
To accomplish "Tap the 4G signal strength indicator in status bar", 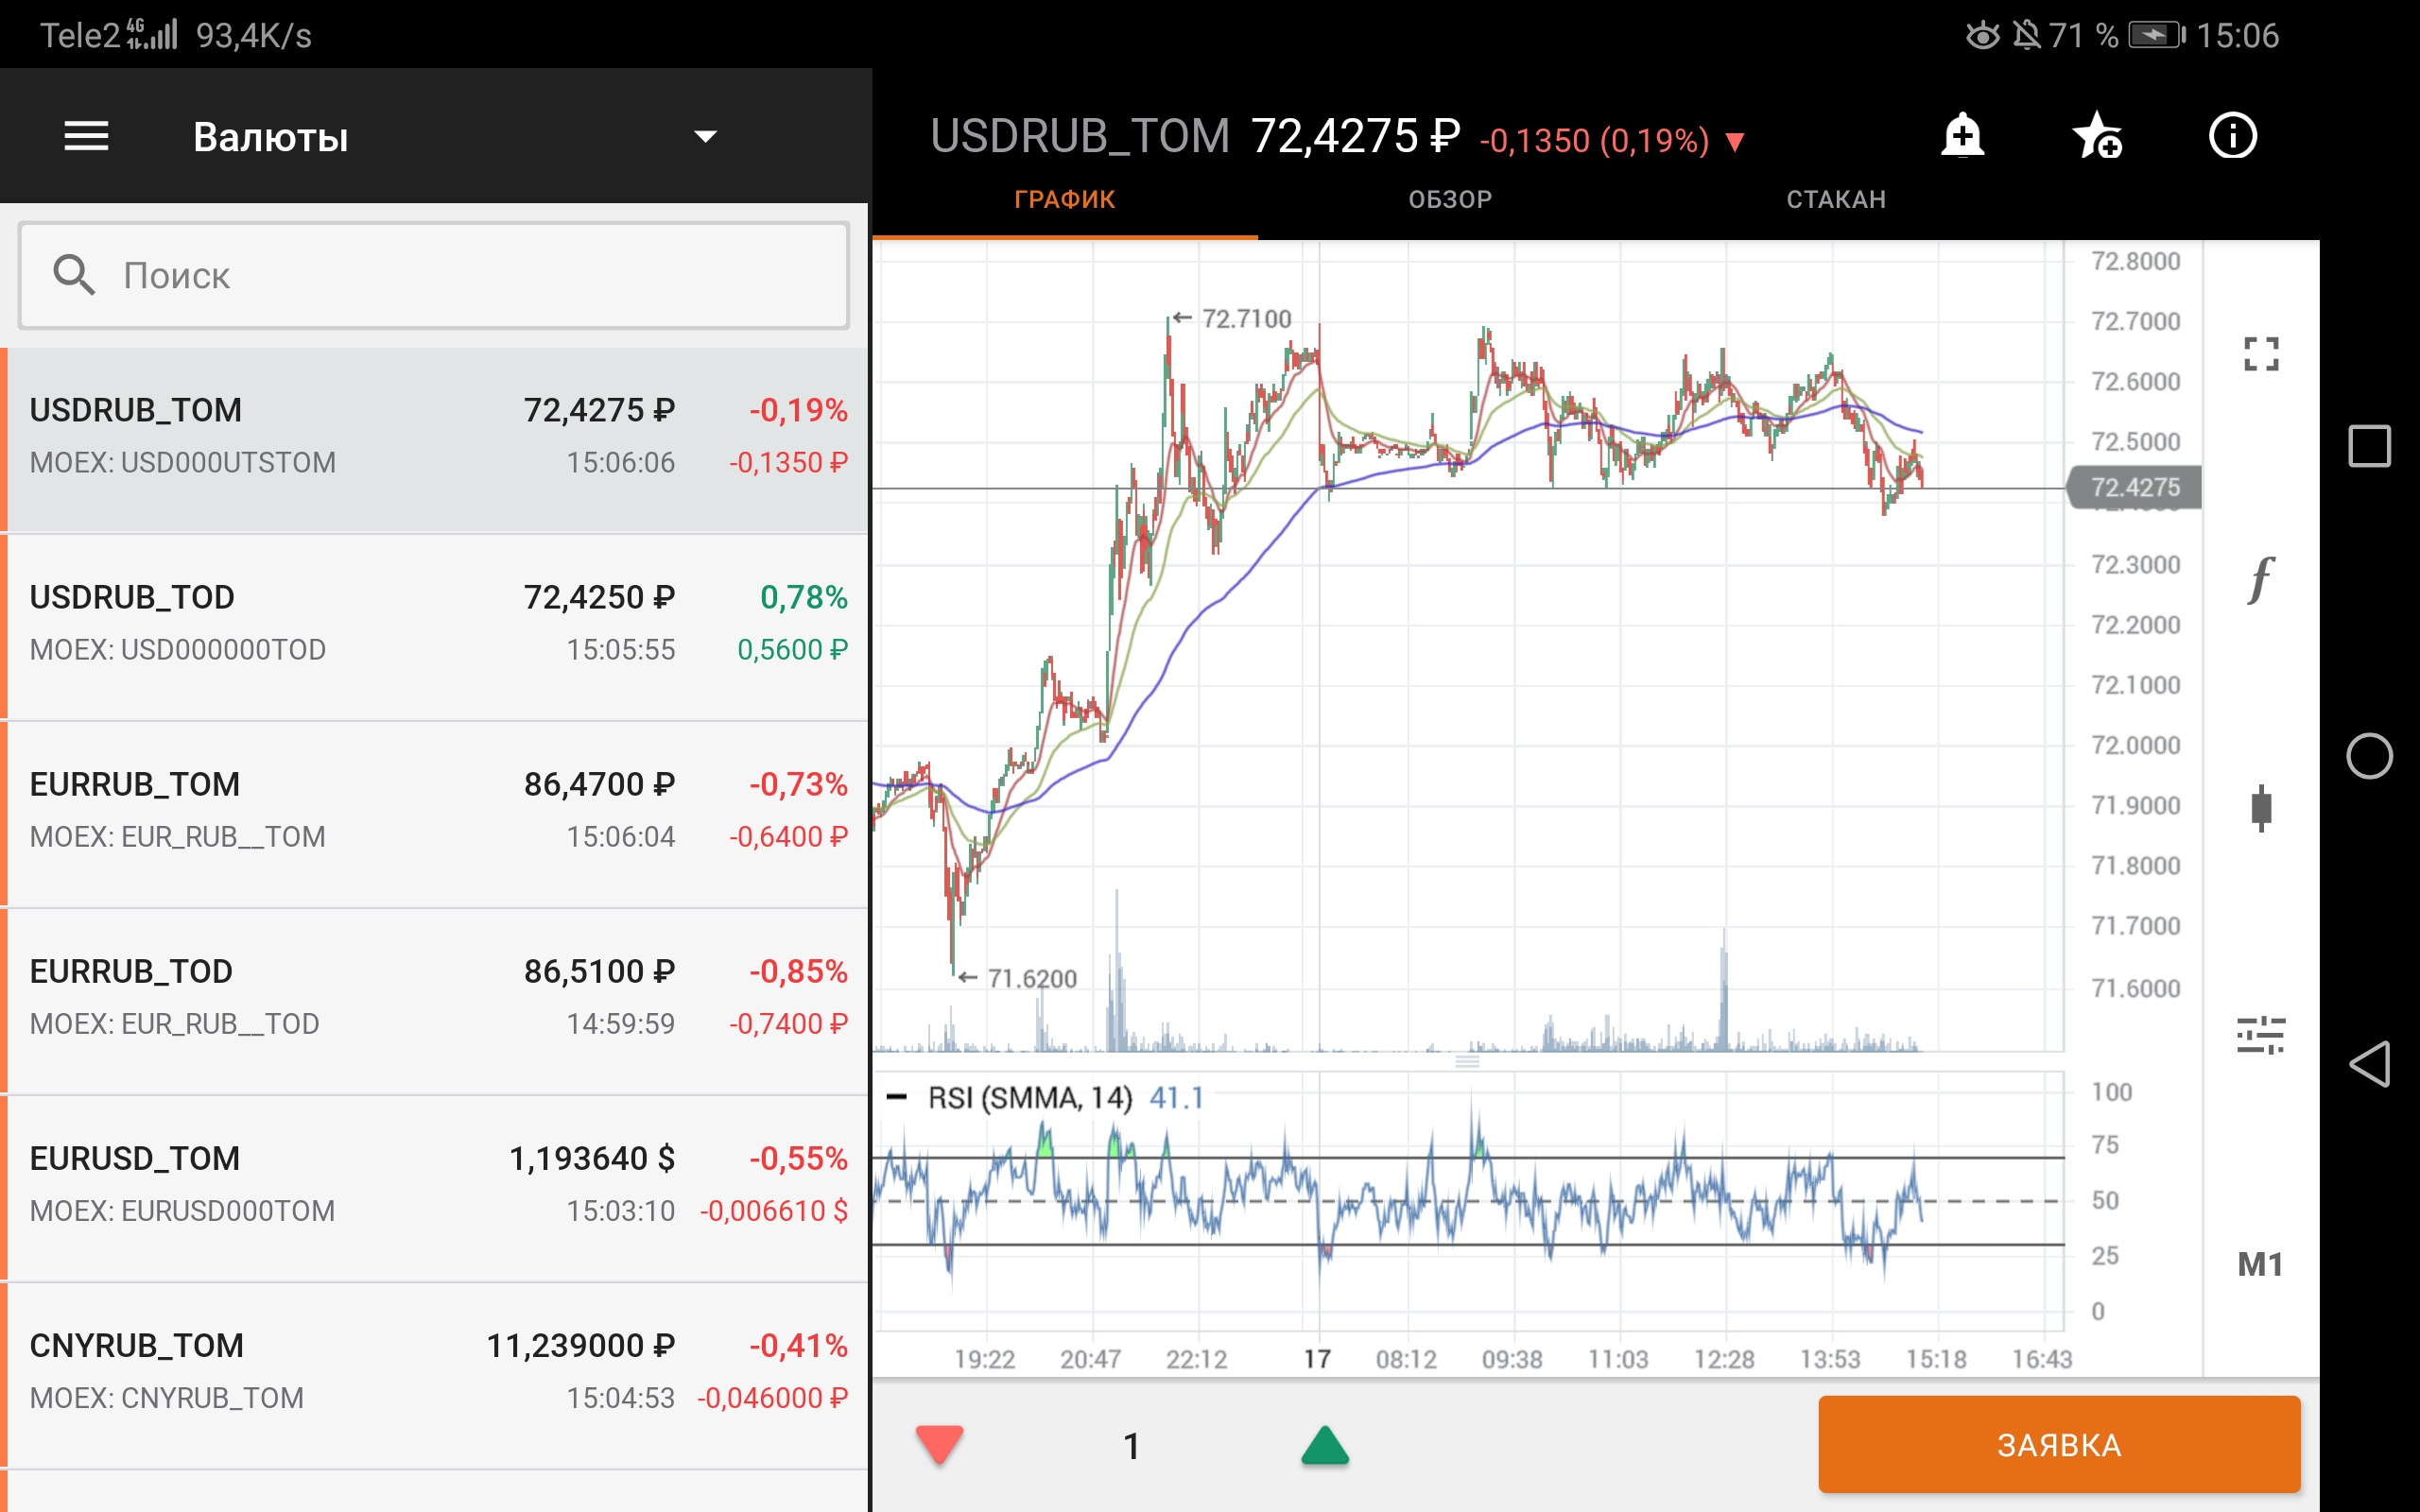I will point(152,34).
